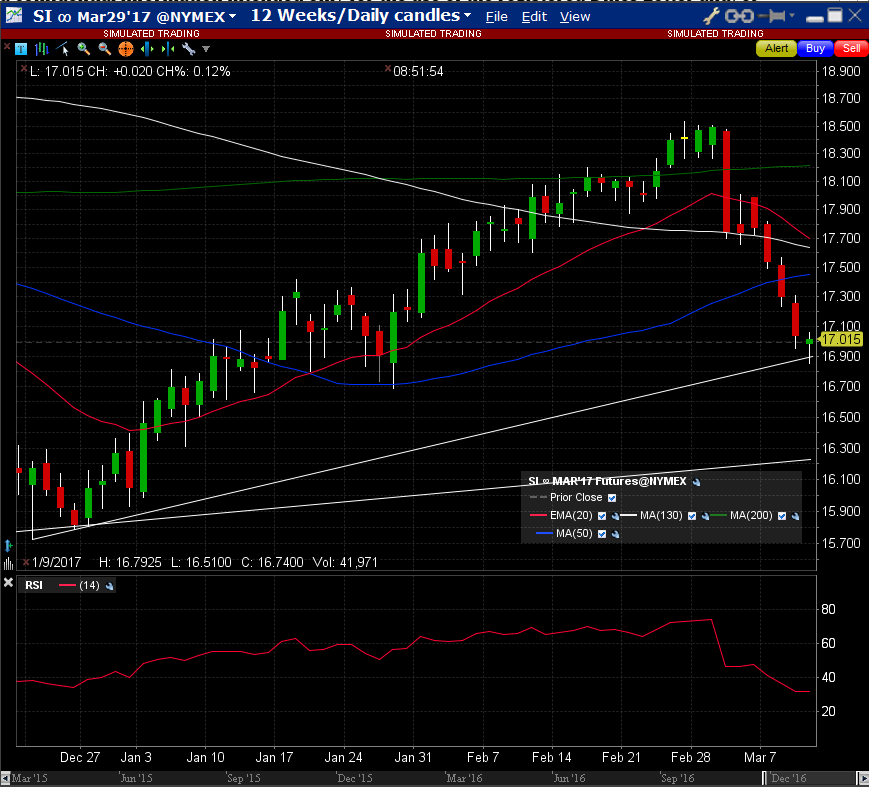Click the chain link icon in title bar
This screenshot has width=869, height=787.
[x=739, y=16]
